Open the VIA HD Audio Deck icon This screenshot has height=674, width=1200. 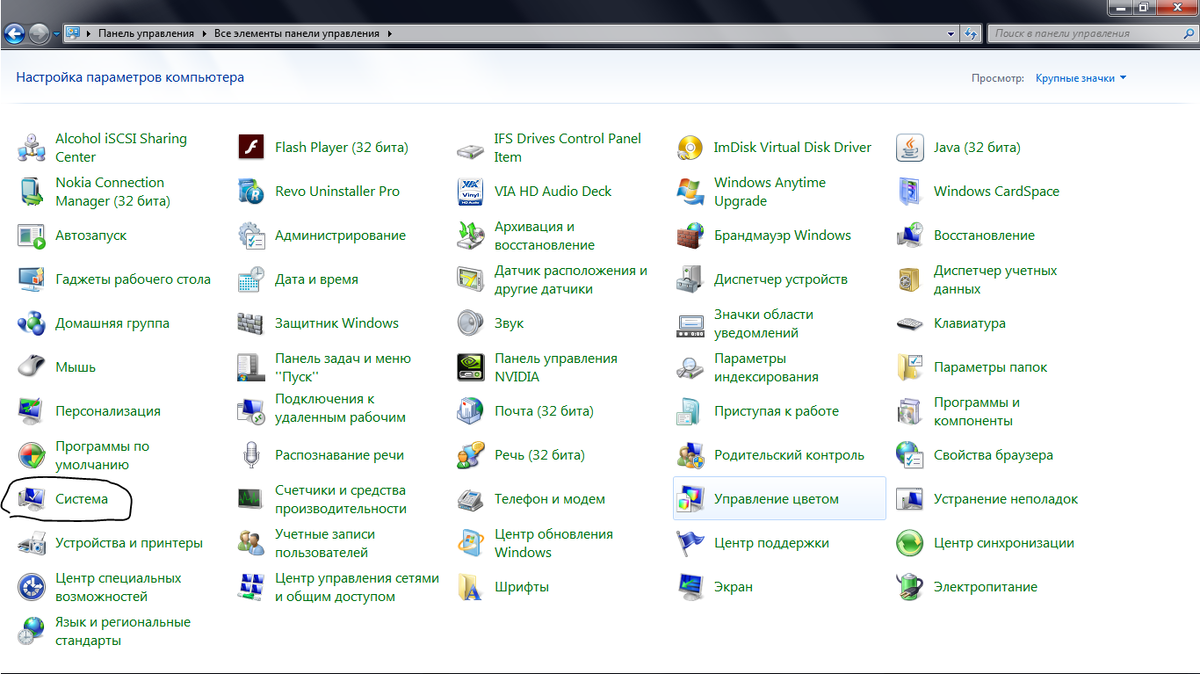click(471, 191)
